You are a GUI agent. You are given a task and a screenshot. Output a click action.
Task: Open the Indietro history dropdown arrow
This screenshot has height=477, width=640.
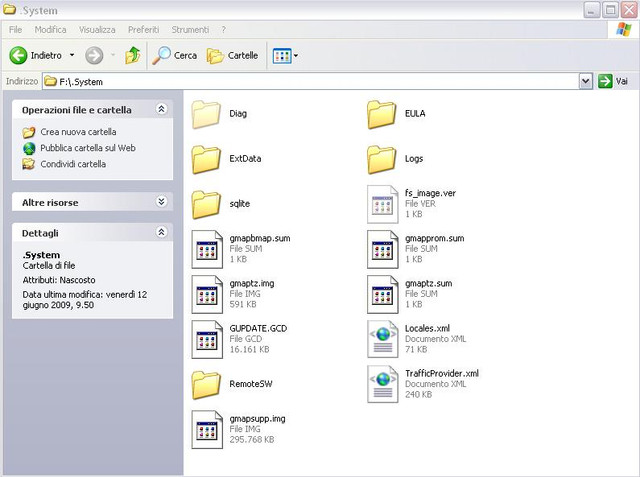click(72, 55)
